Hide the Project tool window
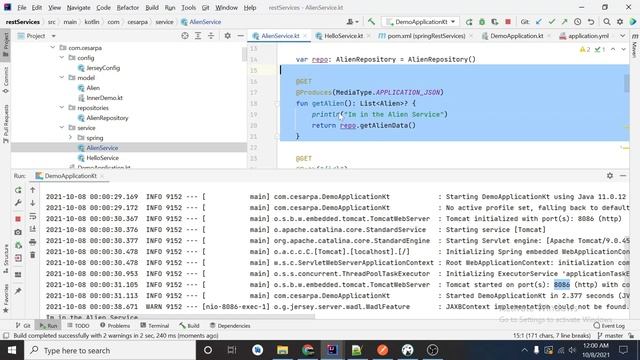 pos(240,36)
